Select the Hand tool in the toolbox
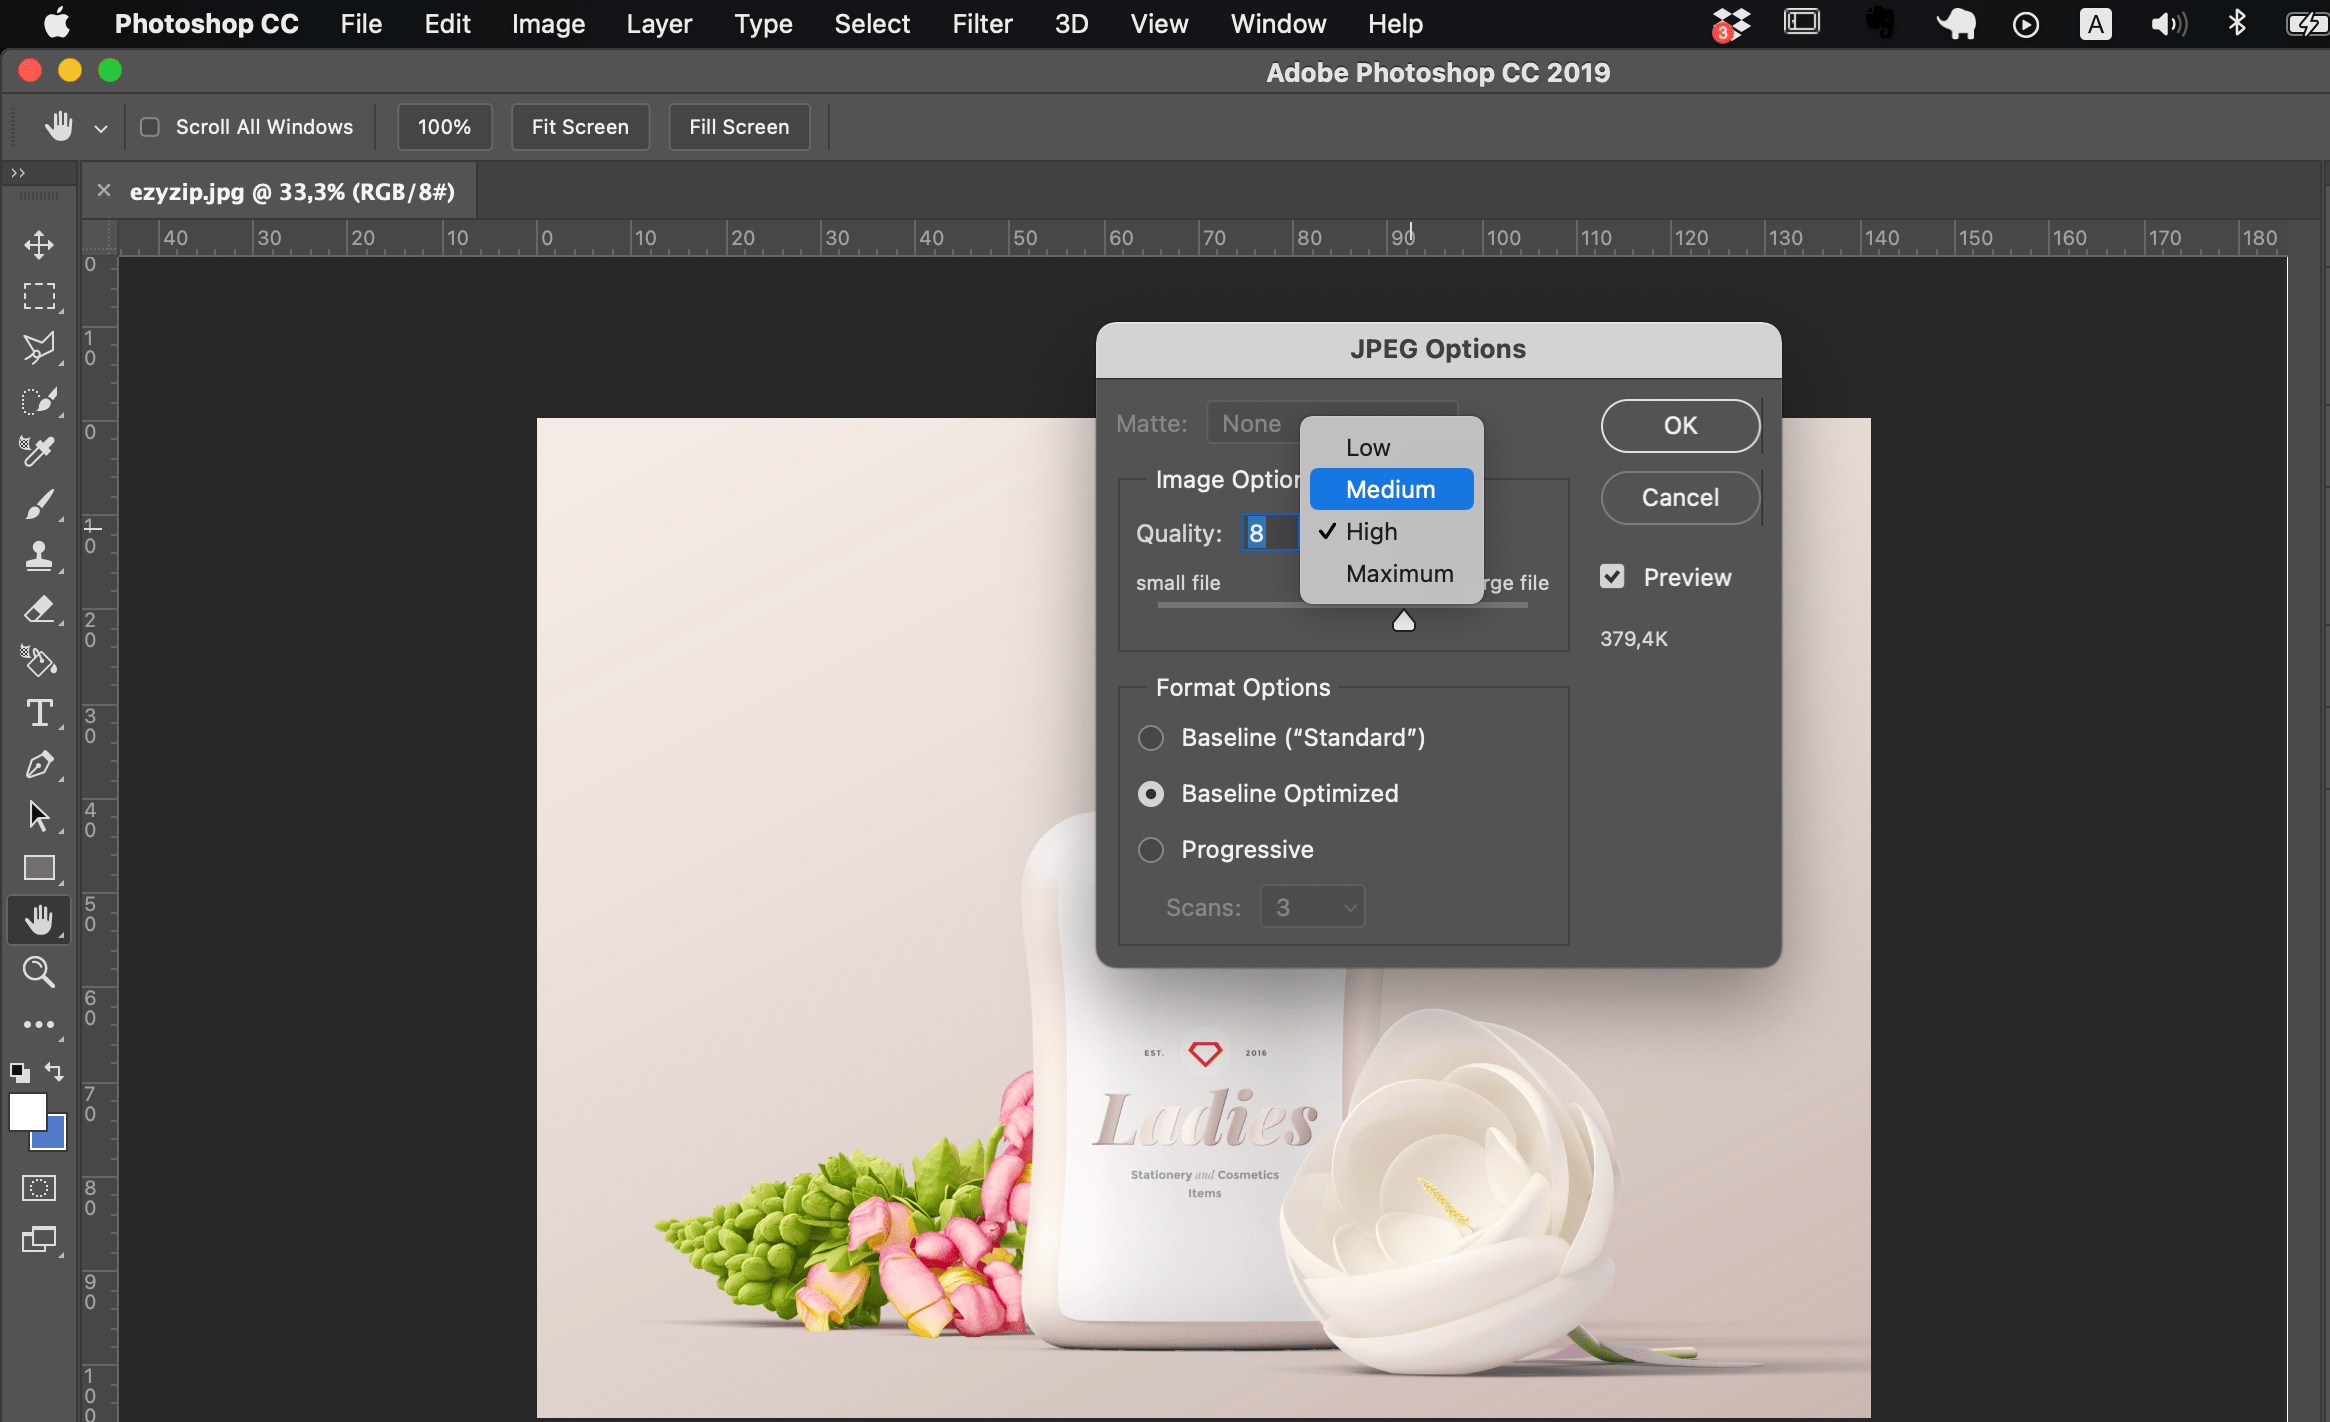This screenshot has width=2330, height=1422. (39, 920)
